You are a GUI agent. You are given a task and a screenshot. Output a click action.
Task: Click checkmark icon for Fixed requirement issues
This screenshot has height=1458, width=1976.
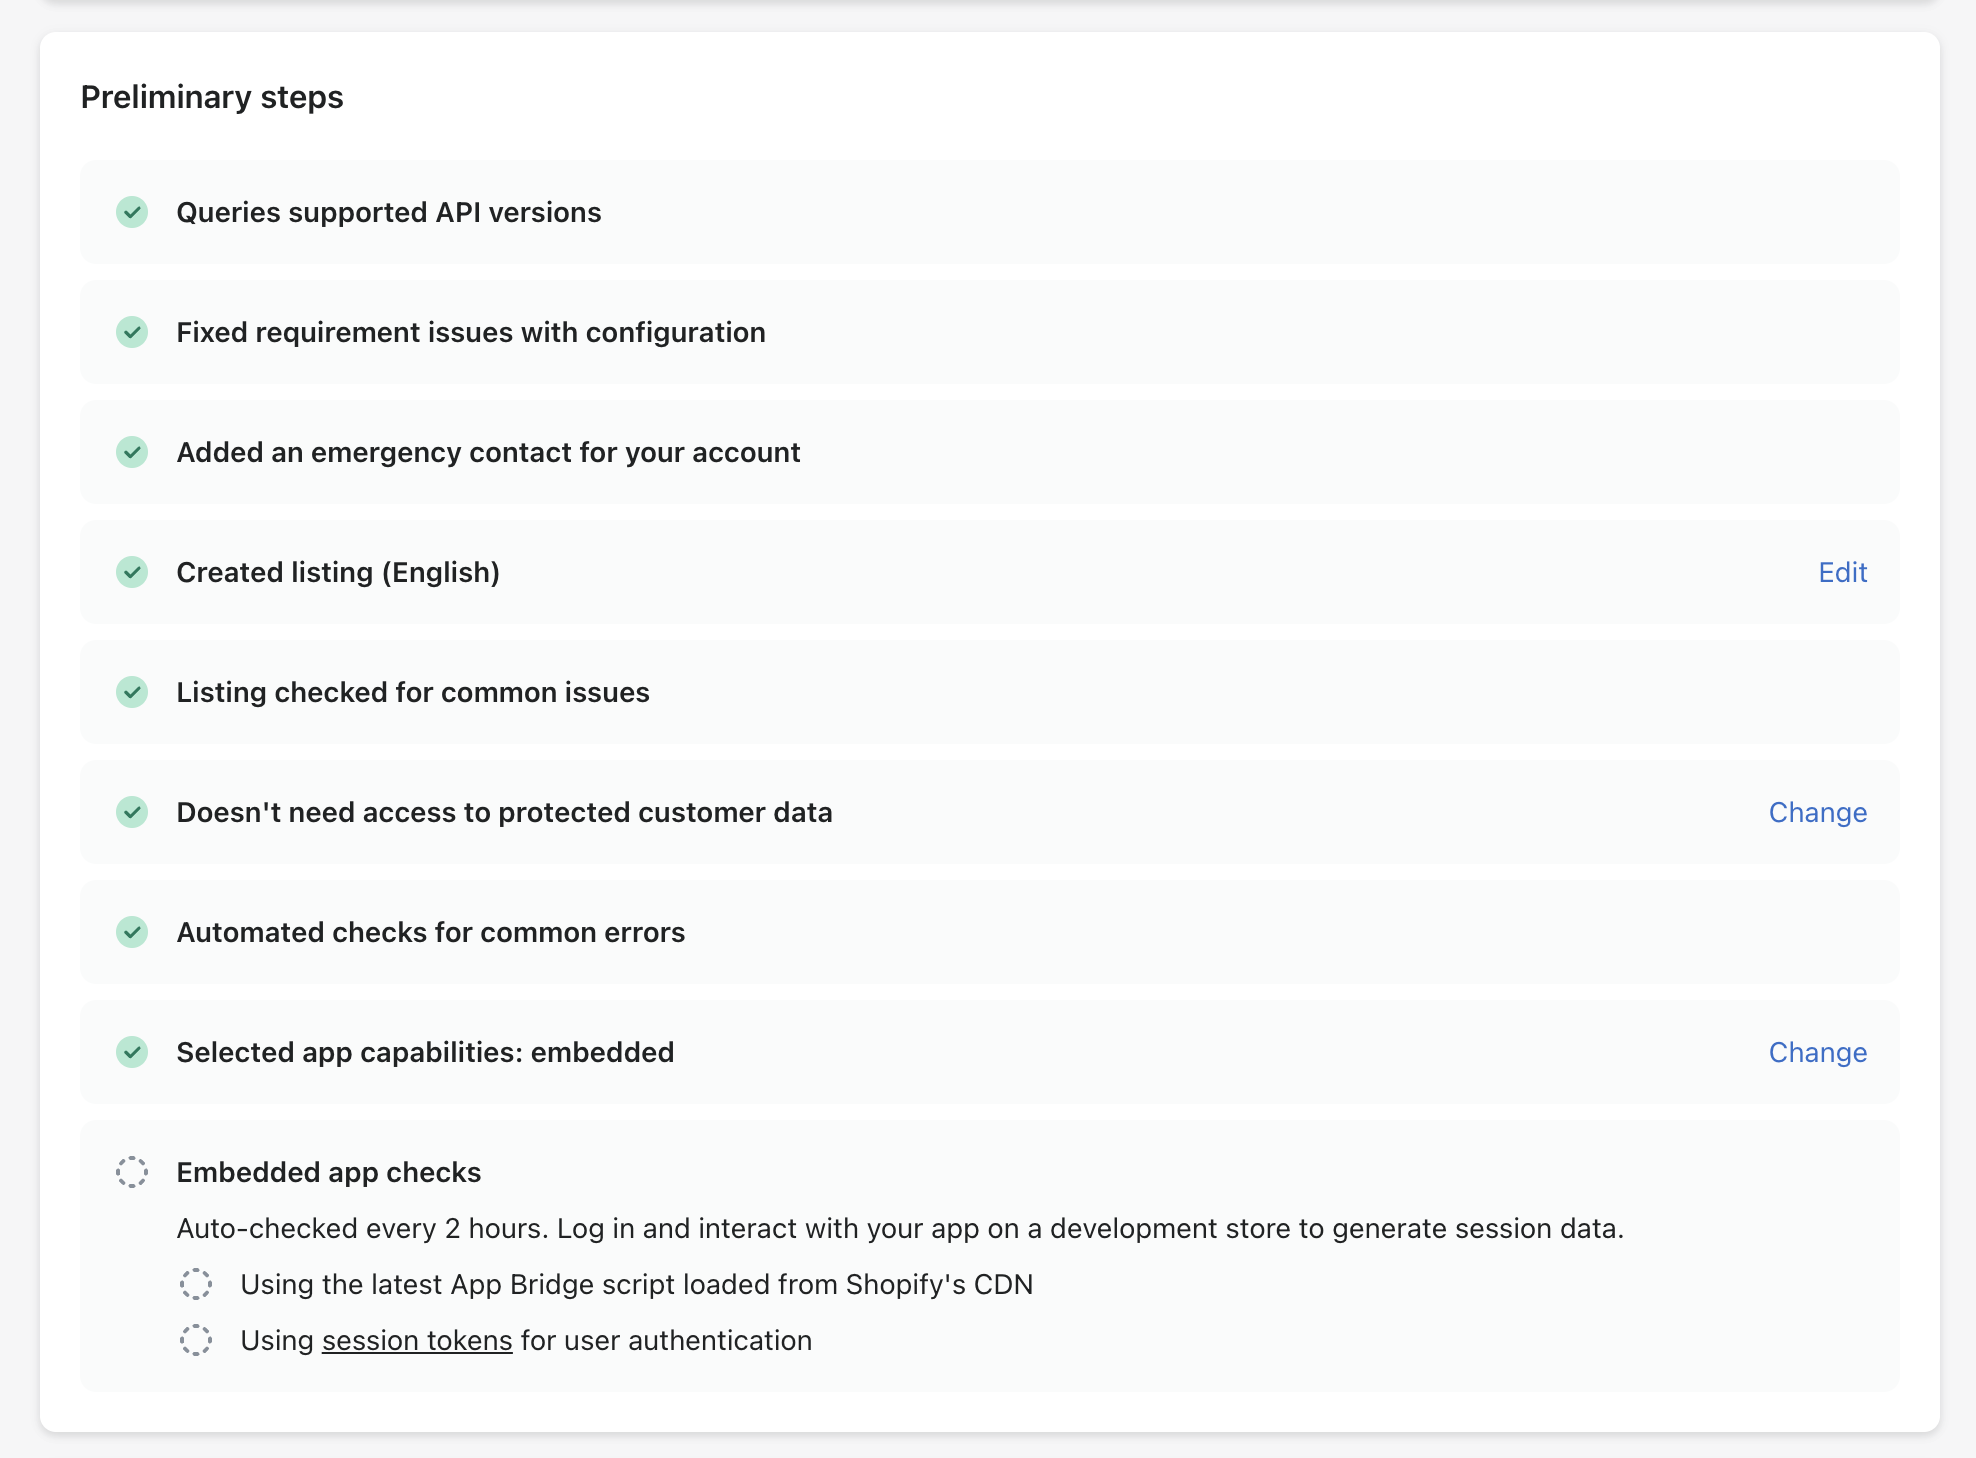click(x=132, y=332)
